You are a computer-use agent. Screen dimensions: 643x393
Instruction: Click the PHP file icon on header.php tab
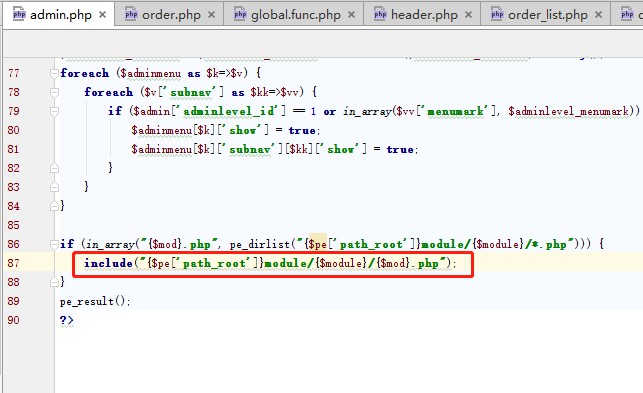(x=380, y=14)
